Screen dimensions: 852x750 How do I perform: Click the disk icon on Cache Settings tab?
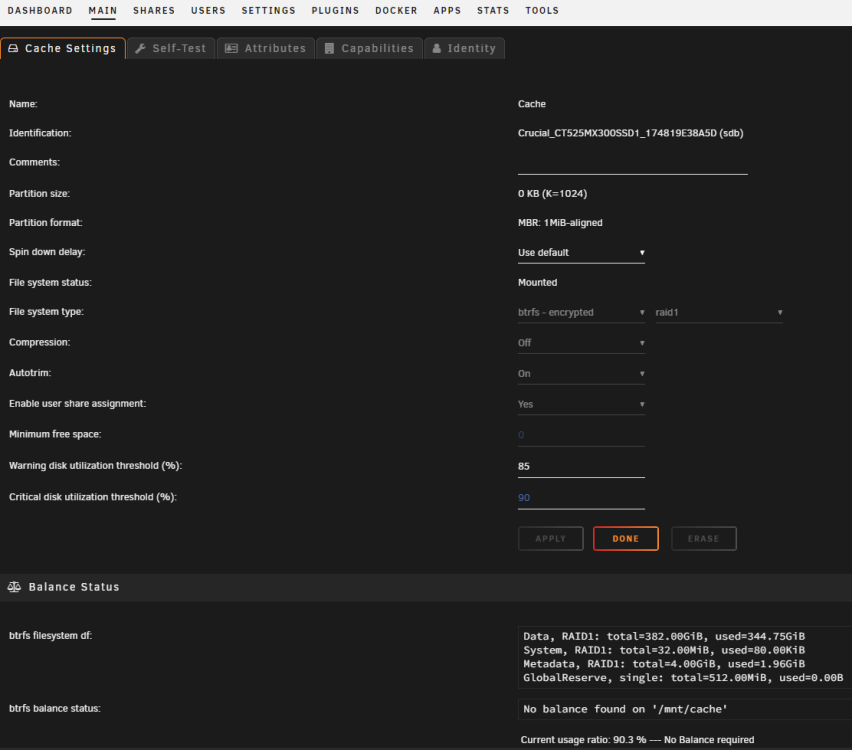(14, 48)
